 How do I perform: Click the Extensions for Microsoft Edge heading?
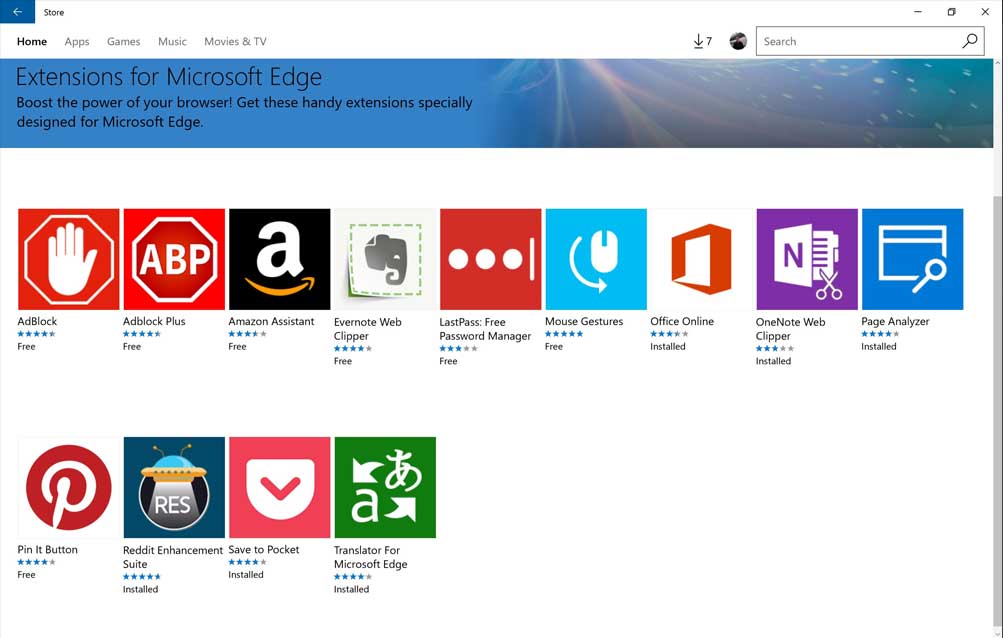pyautogui.click(x=169, y=77)
